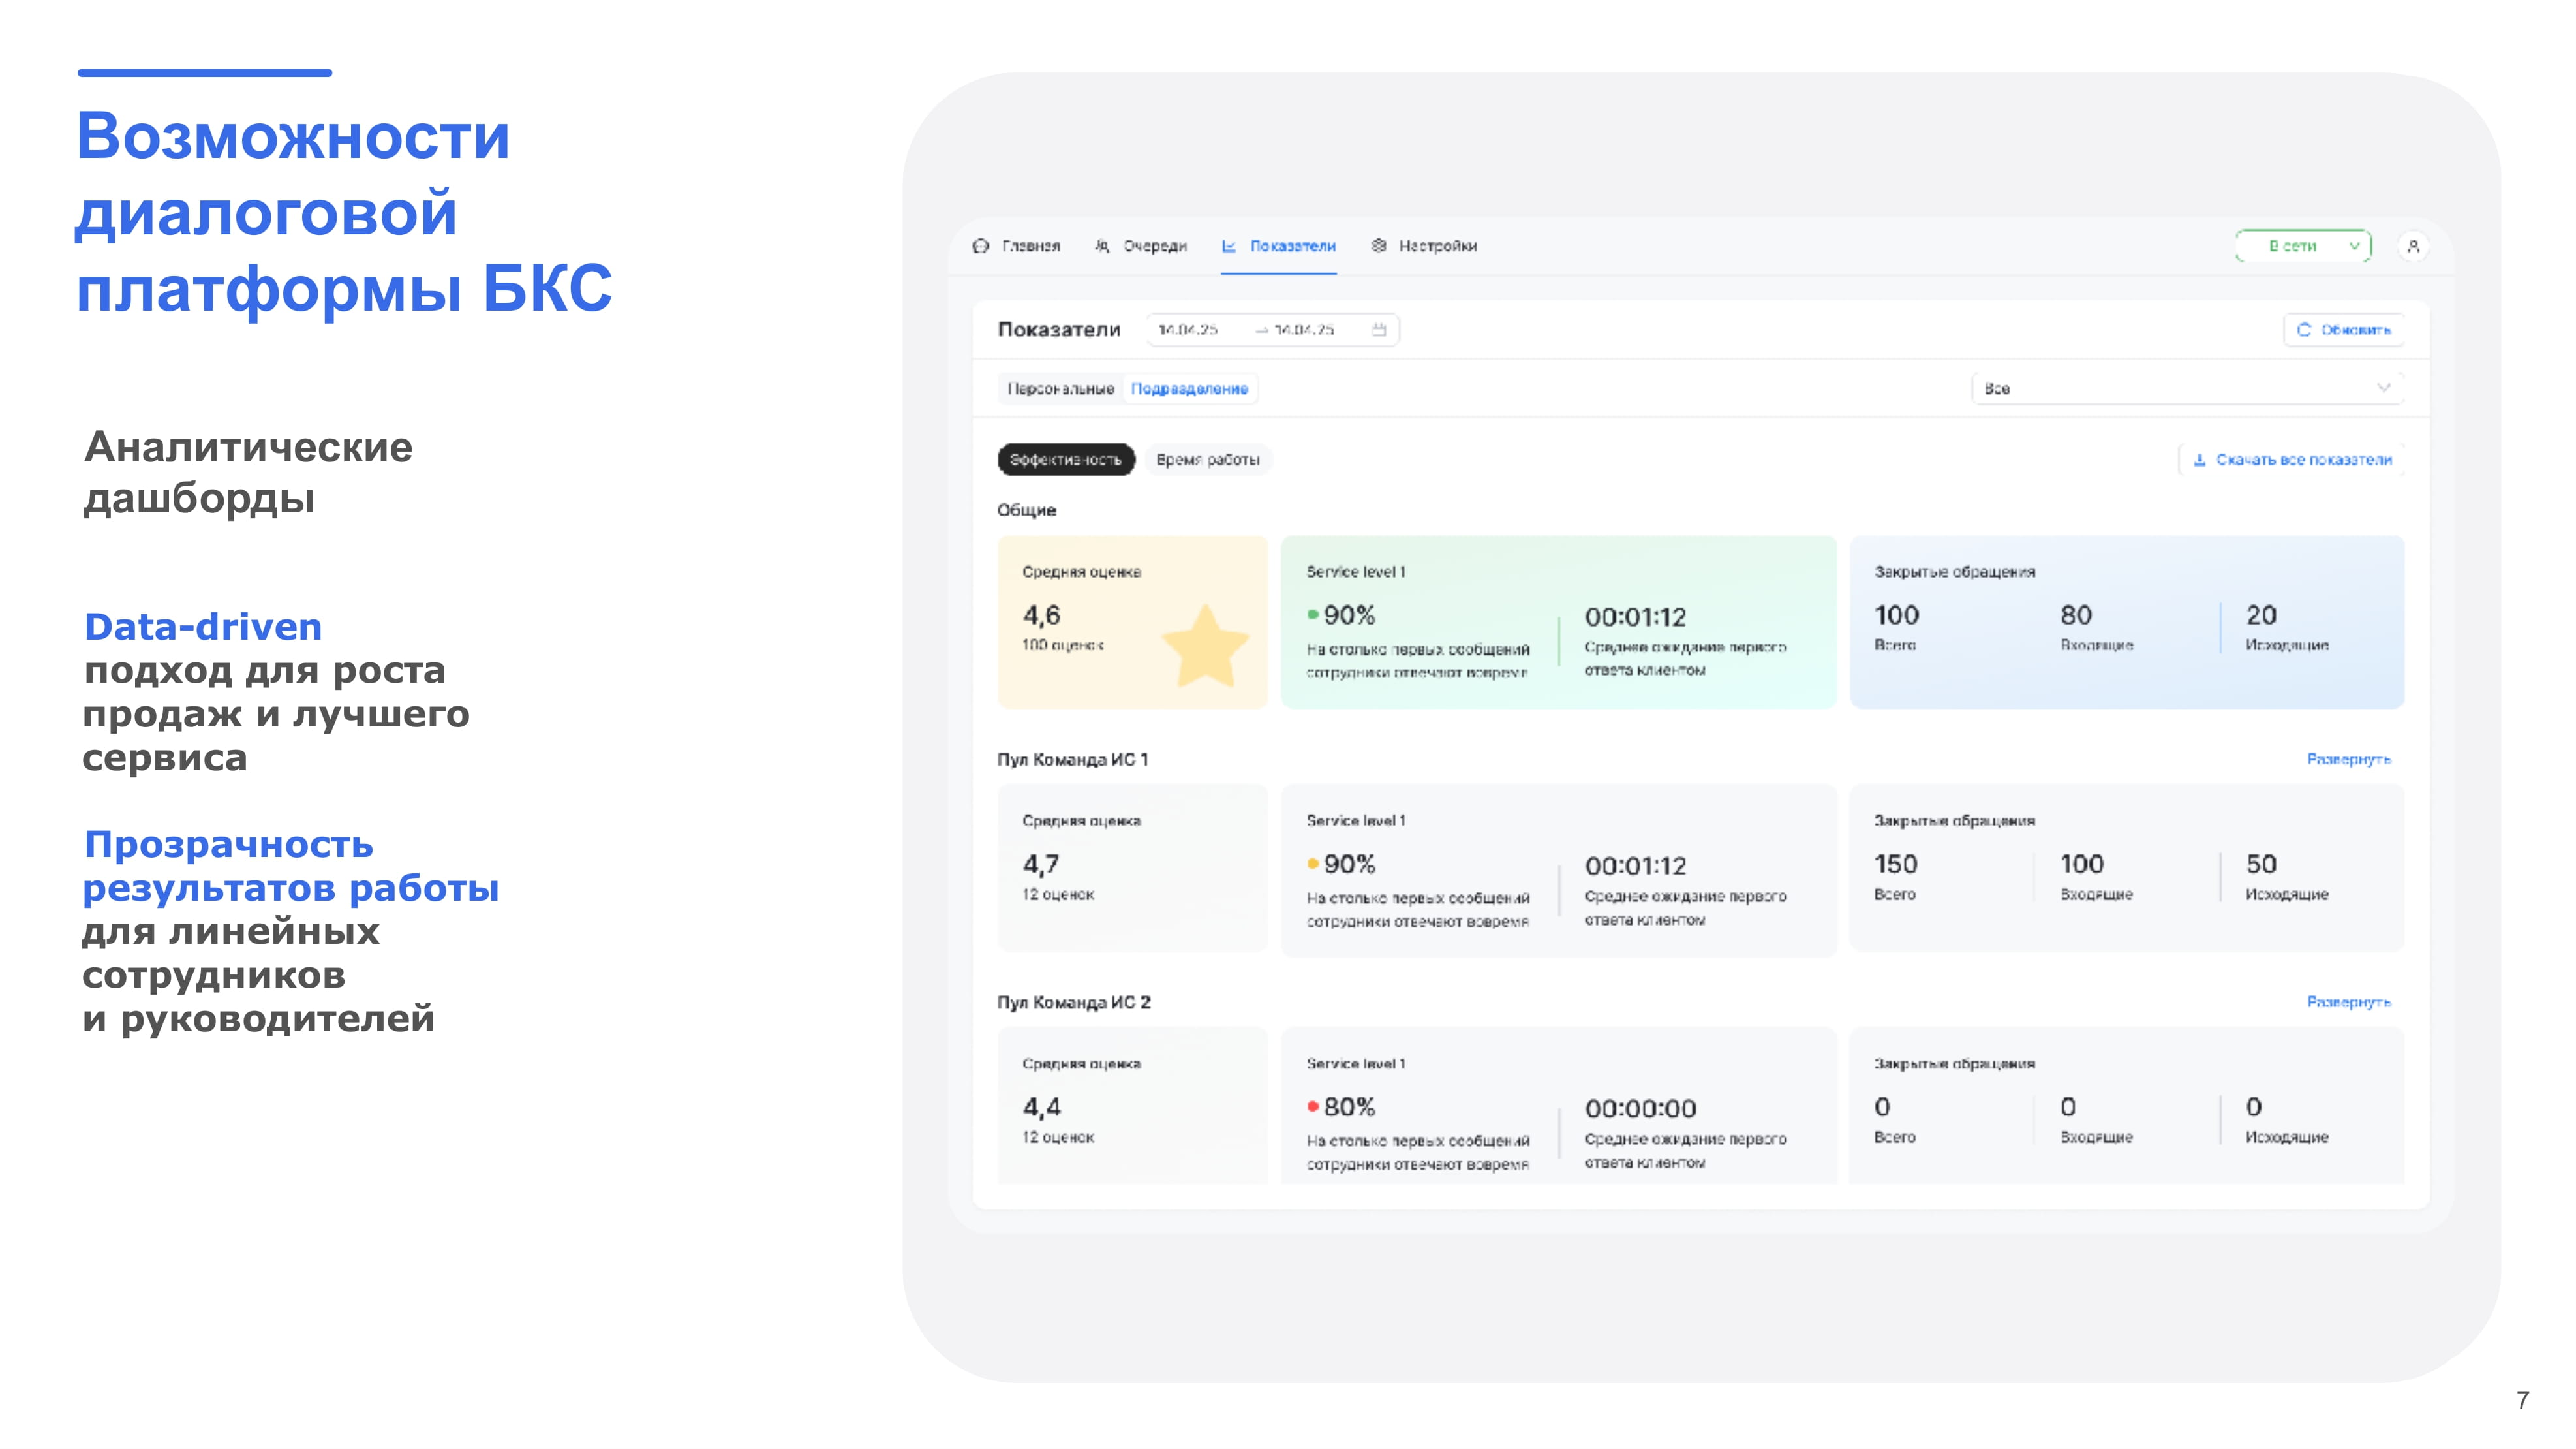
Task: Click the Закрытые обращения card title in Общие
Action: [x=1954, y=572]
